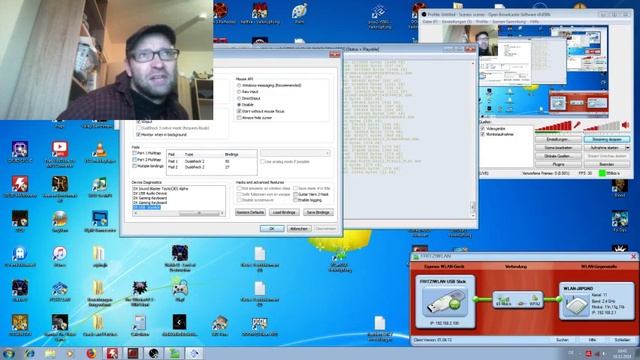Toggle Monitor when in background checkbox
This screenshot has width=640, height=360.
point(138,134)
